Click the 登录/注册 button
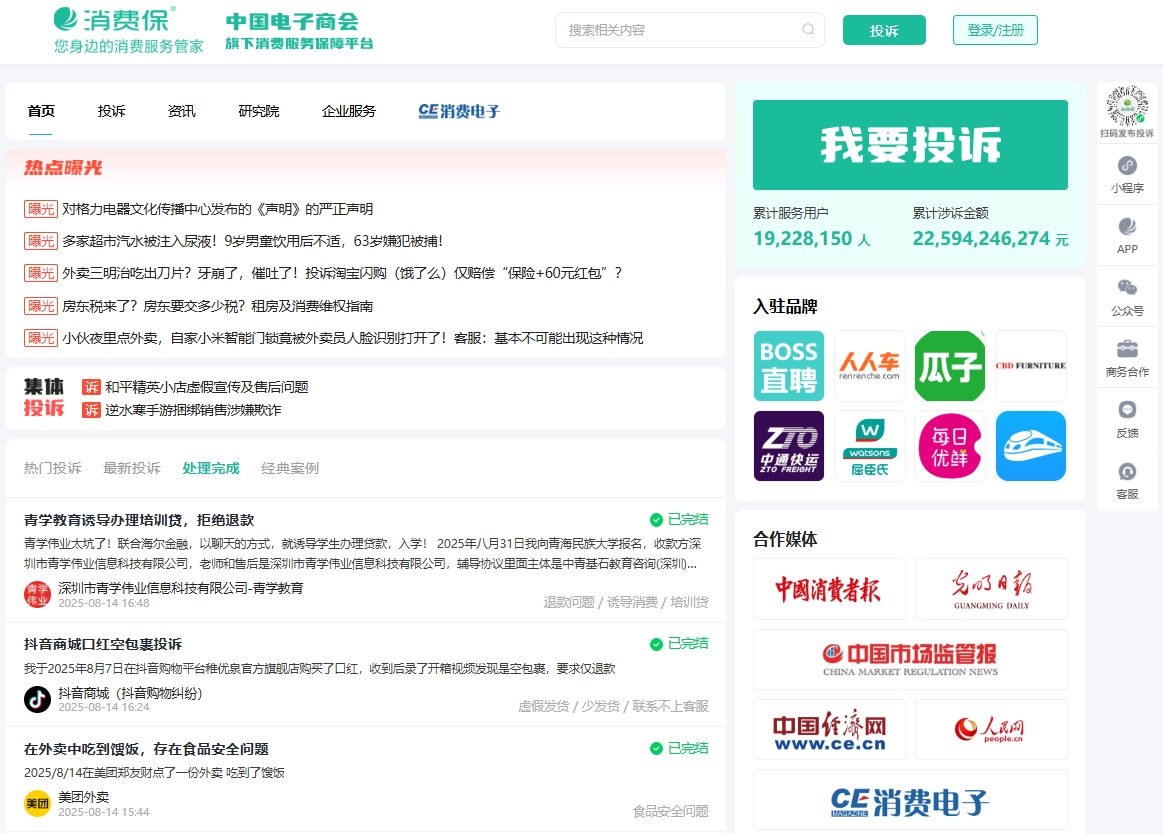 [x=995, y=30]
